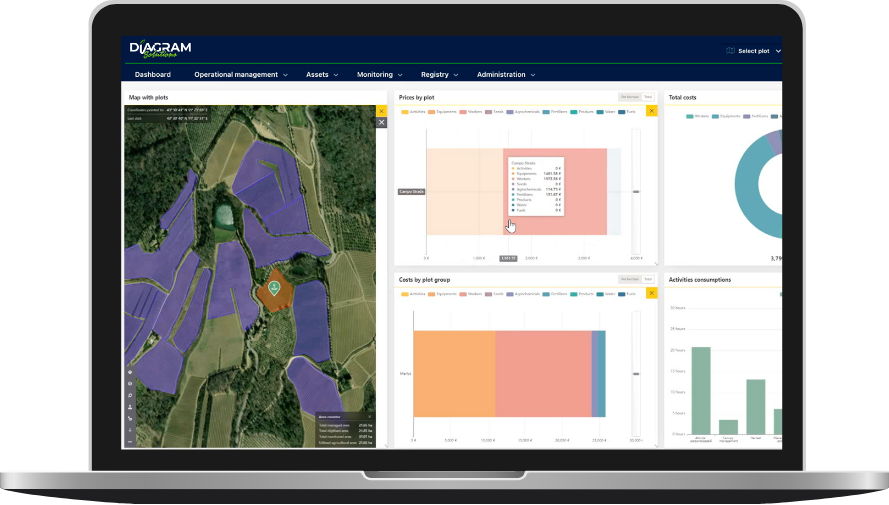
Task: Toggle Activities legend in Costs by plot group
Action: [413, 294]
